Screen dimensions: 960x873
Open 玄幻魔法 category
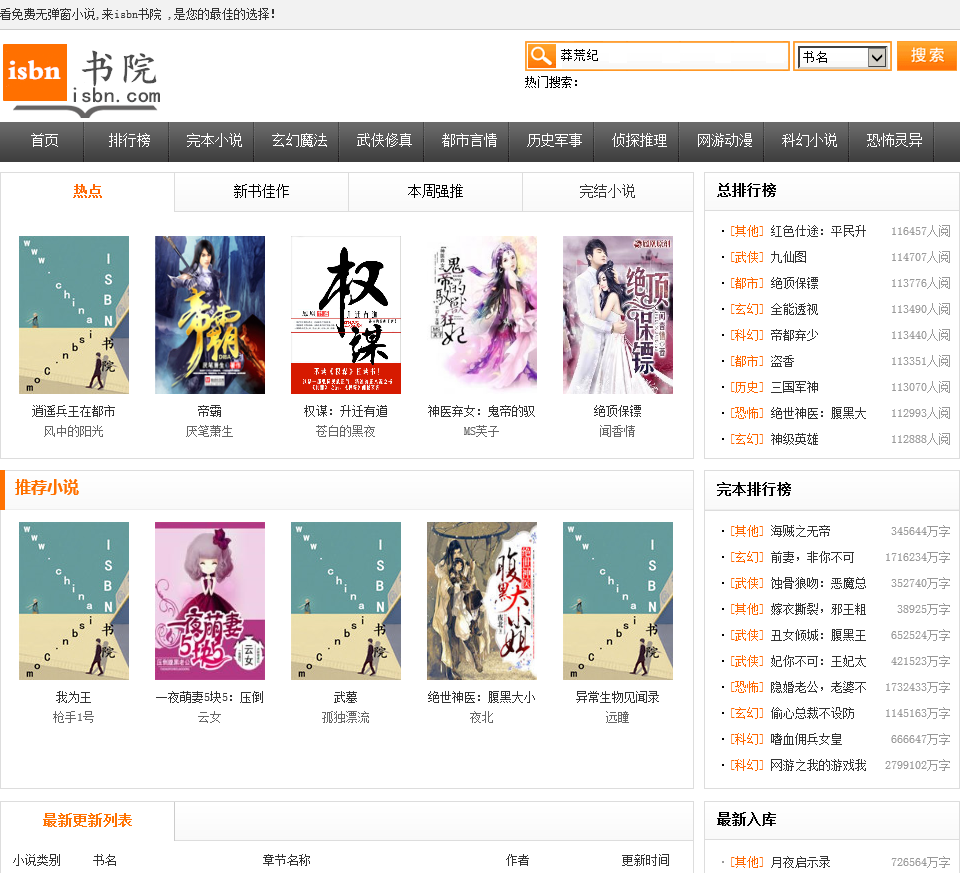299,141
